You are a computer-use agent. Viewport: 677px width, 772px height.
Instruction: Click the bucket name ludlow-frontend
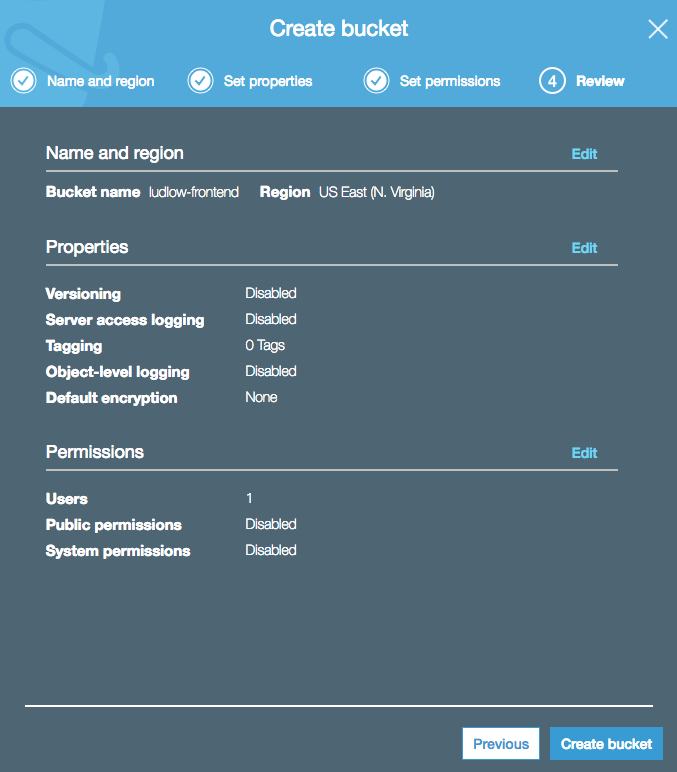(194, 192)
